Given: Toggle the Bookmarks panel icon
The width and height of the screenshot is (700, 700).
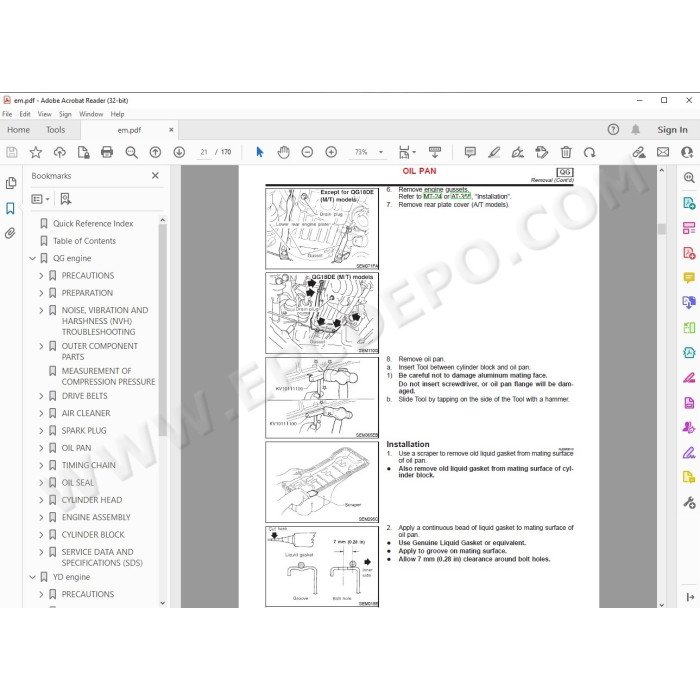Looking at the screenshot, I should click(10, 208).
